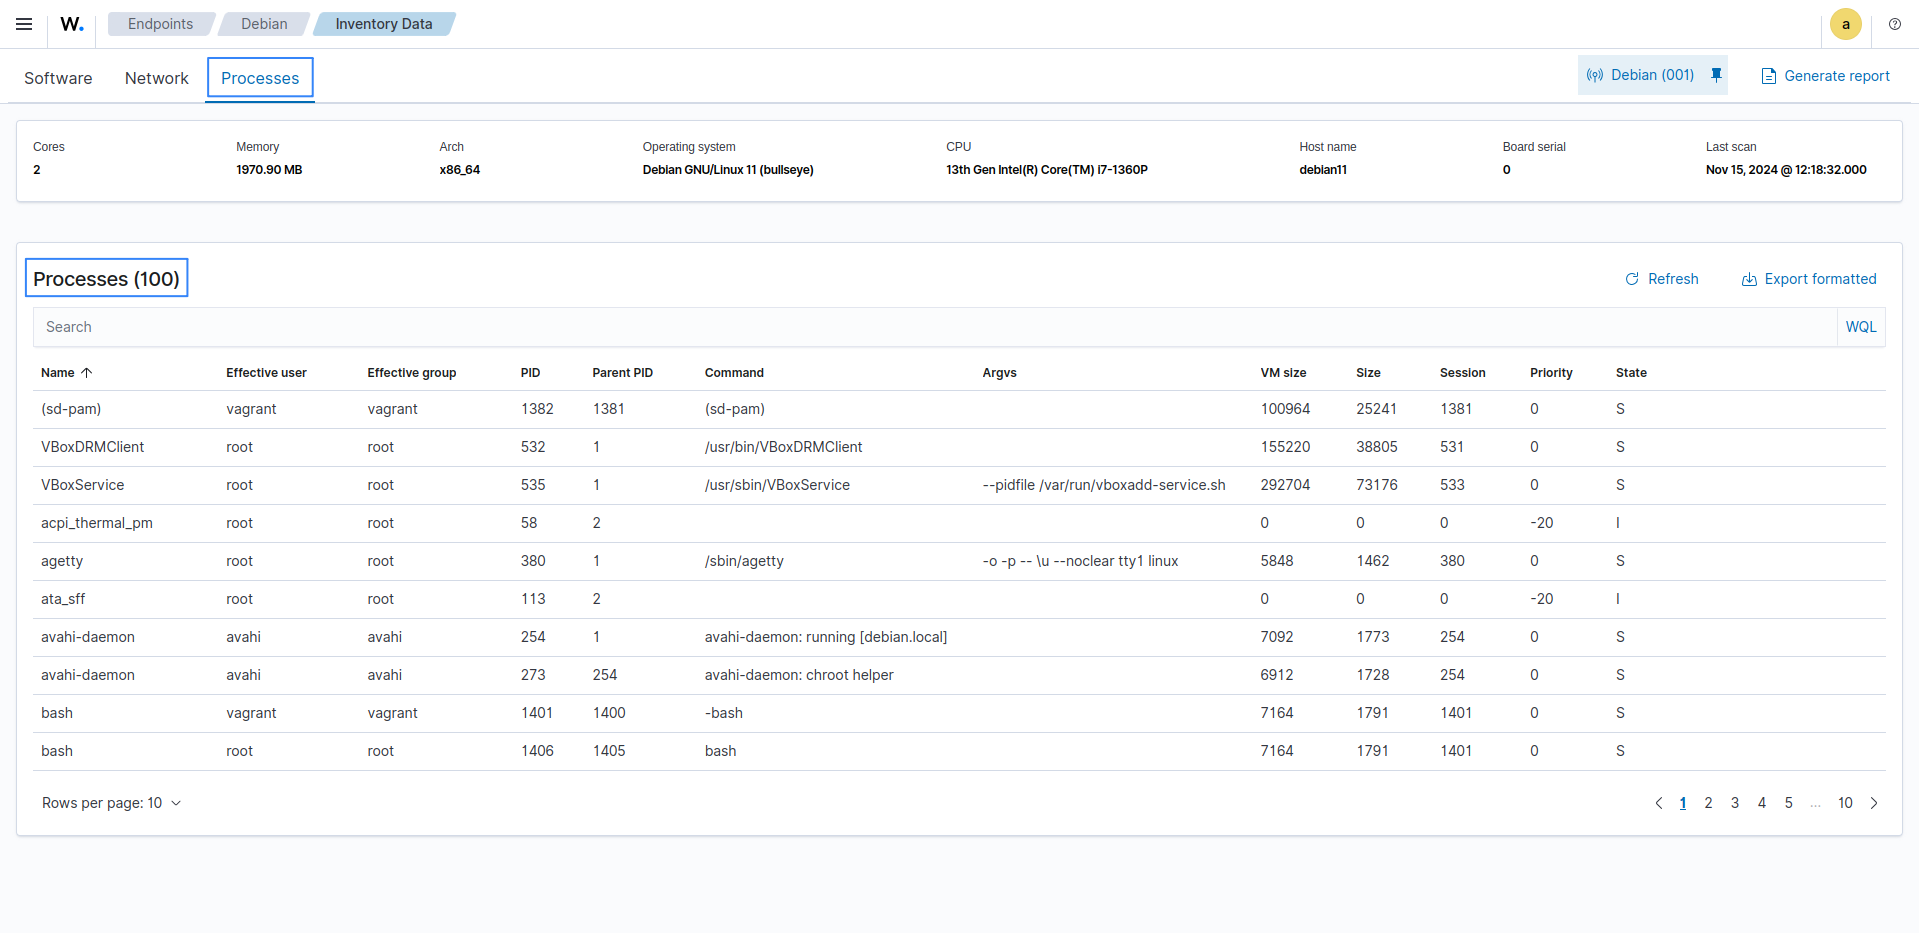Image resolution: width=1919 pixels, height=933 pixels.
Task: Refresh the processes table
Action: point(1662,279)
